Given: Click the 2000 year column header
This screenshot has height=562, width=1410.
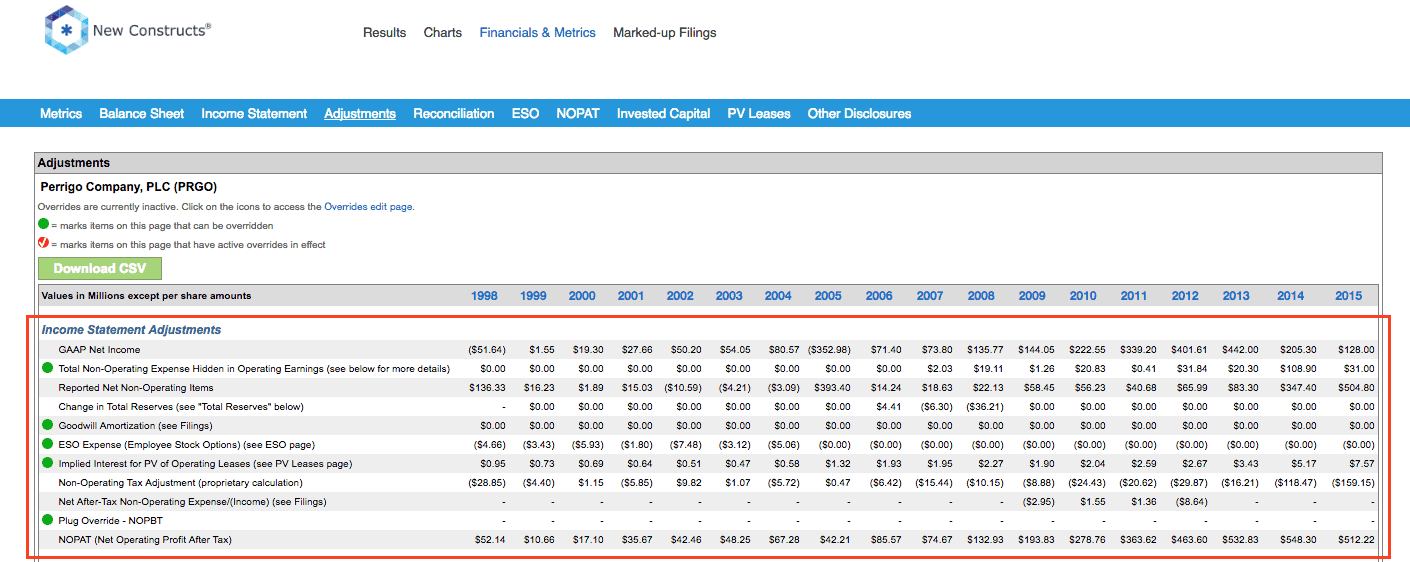Looking at the screenshot, I should pyautogui.click(x=582, y=296).
